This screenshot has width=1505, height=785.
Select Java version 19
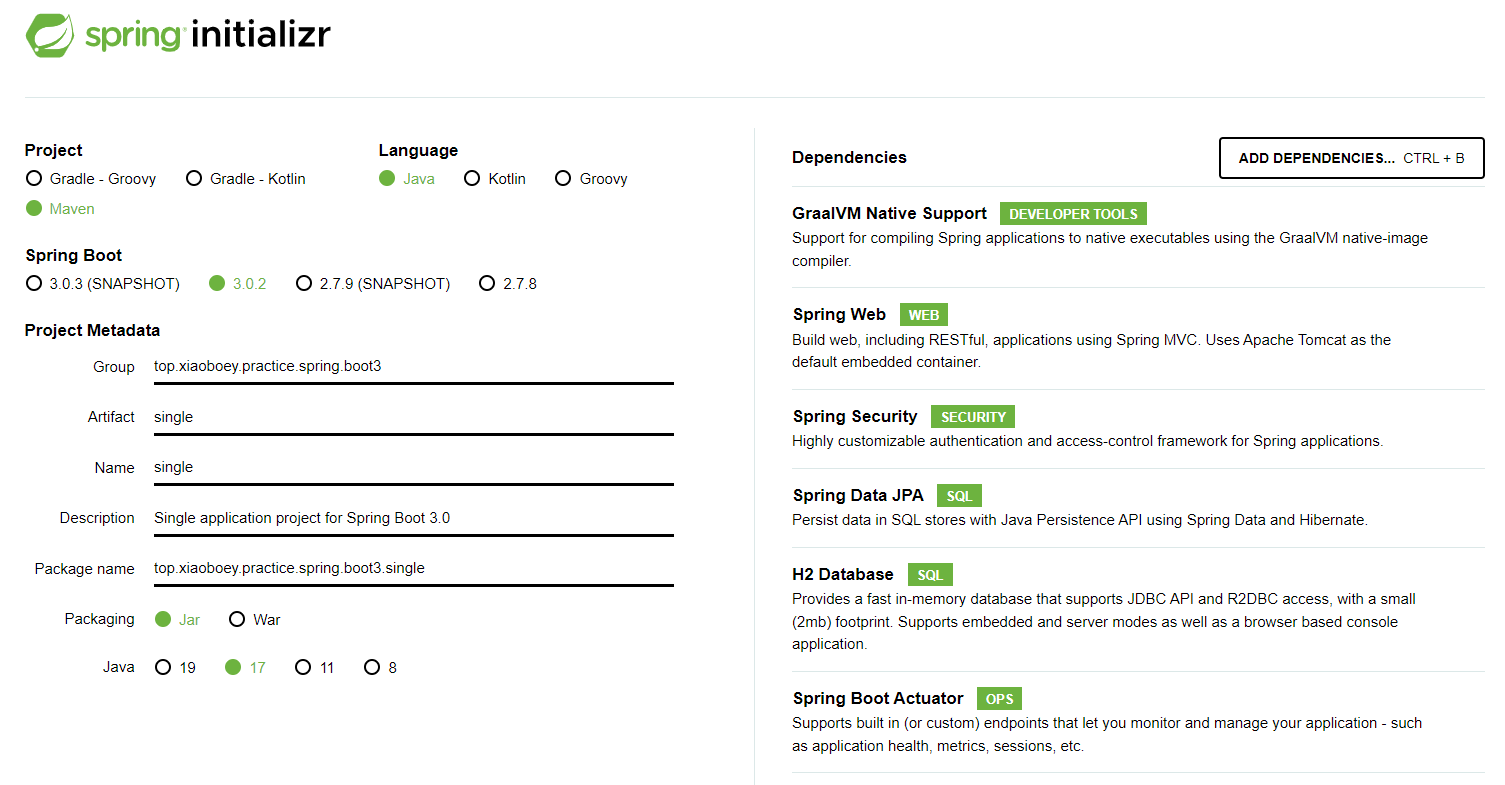click(163, 668)
